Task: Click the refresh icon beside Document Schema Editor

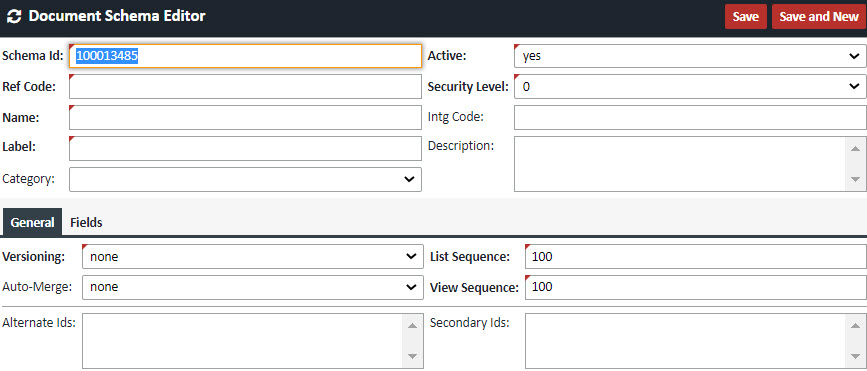Action: tap(14, 17)
